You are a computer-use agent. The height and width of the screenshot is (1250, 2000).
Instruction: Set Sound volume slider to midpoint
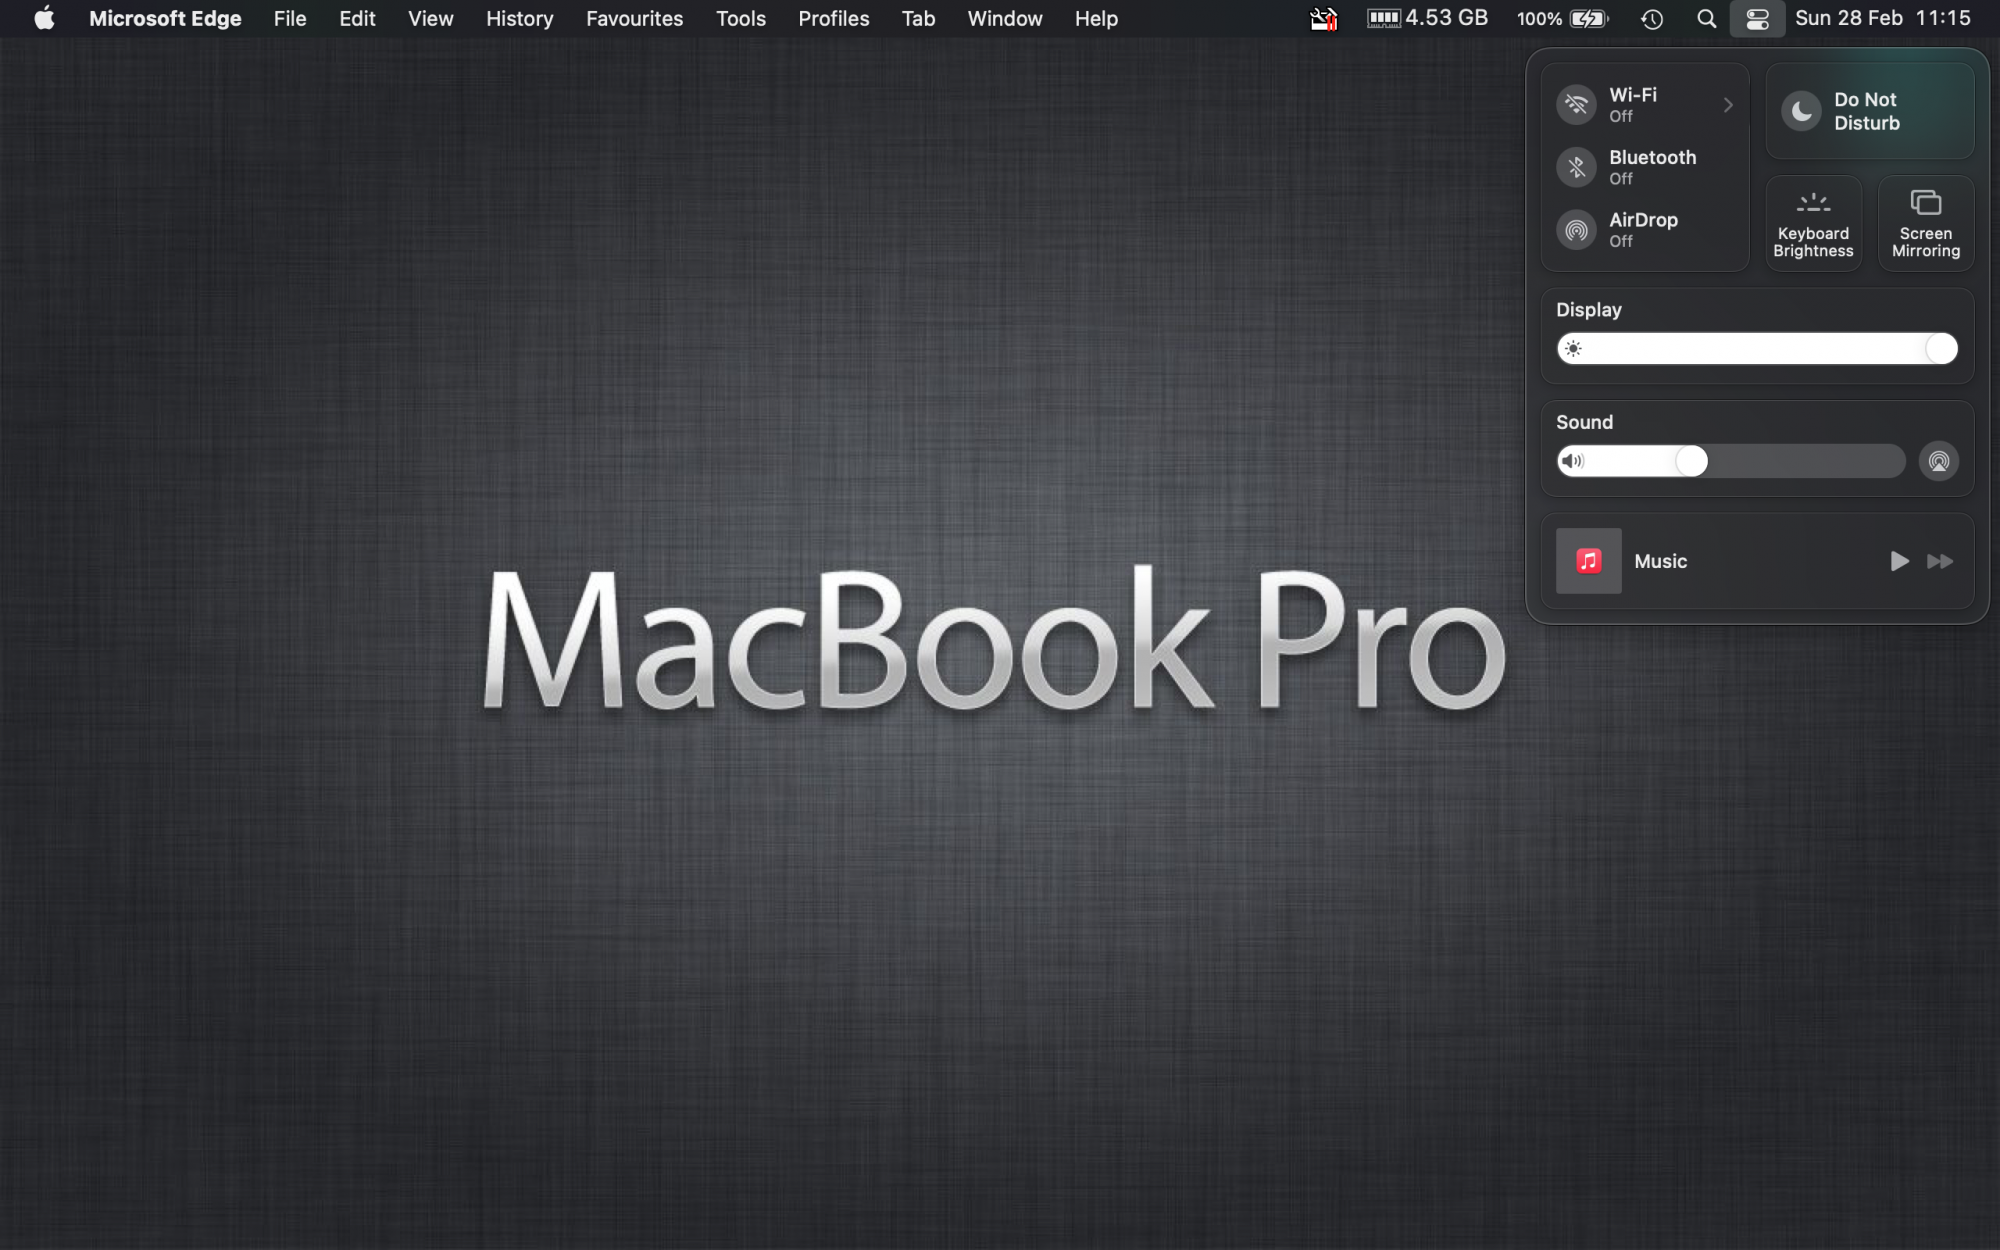point(1732,461)
